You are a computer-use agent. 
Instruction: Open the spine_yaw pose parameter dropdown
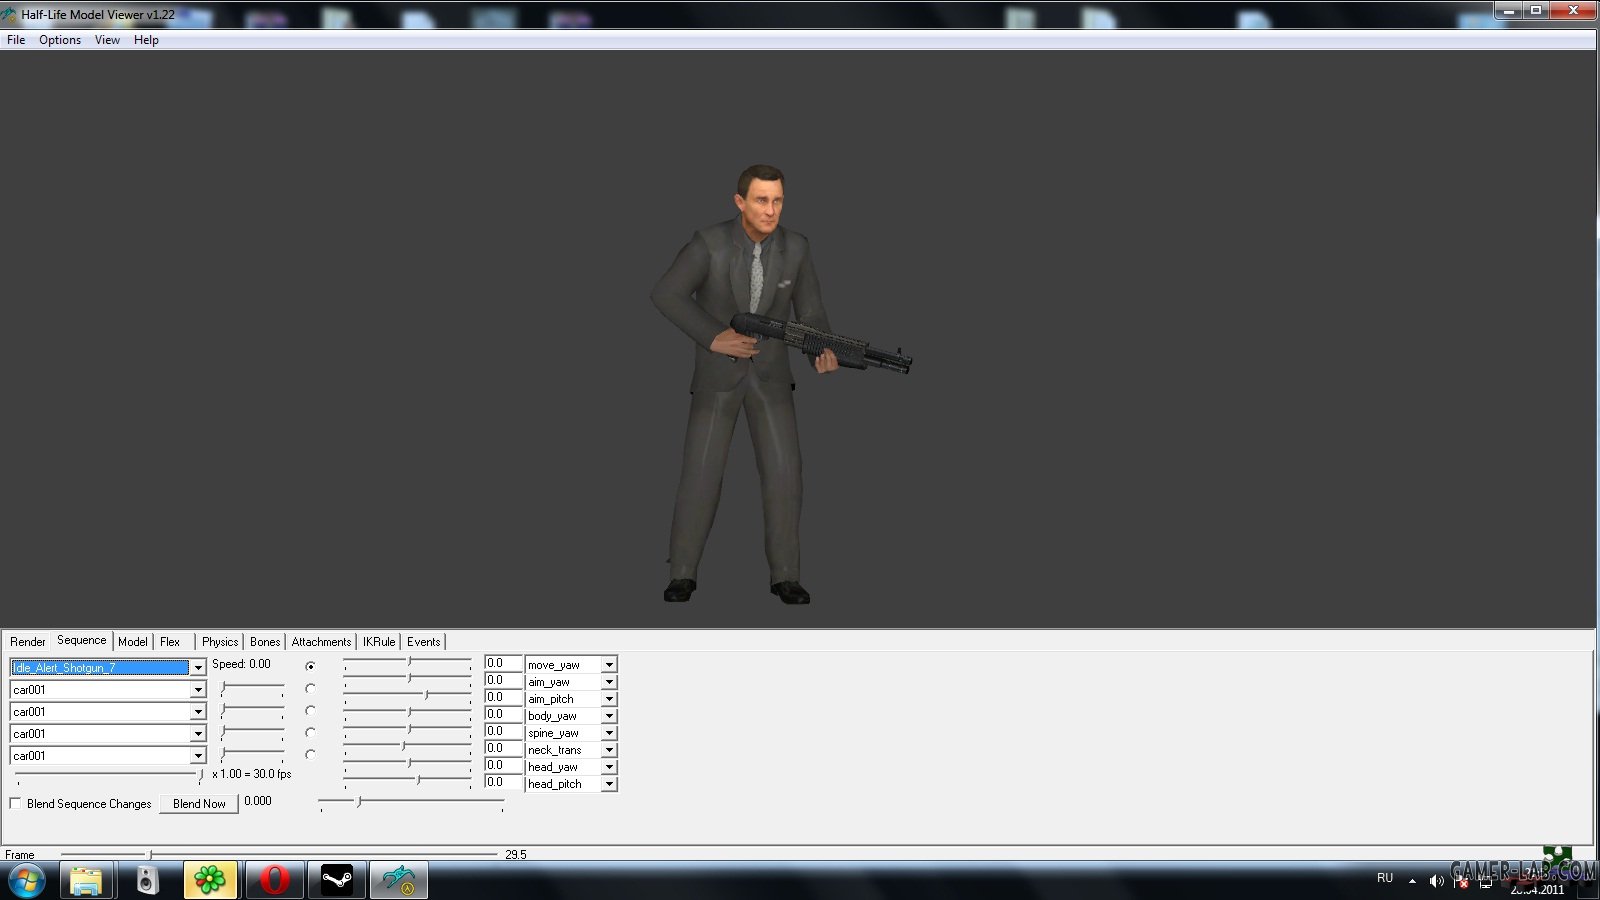609,733
